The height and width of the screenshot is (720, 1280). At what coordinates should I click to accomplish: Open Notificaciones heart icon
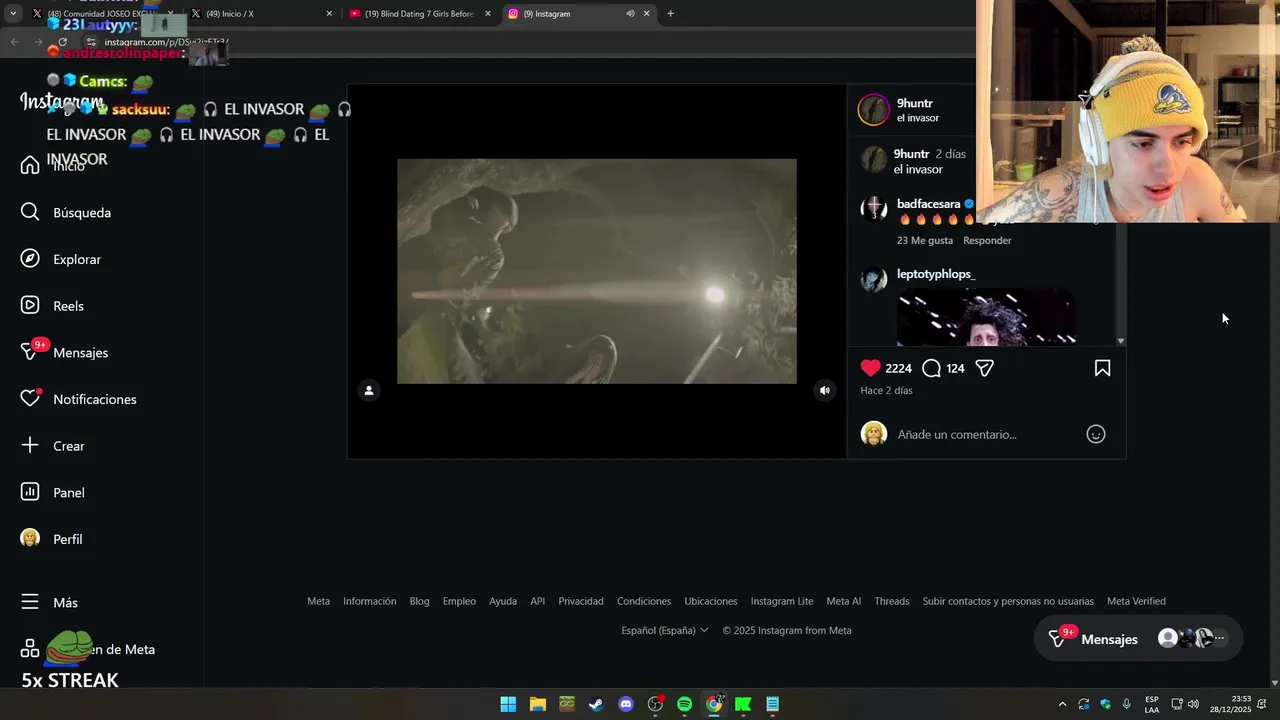(30, 399)
